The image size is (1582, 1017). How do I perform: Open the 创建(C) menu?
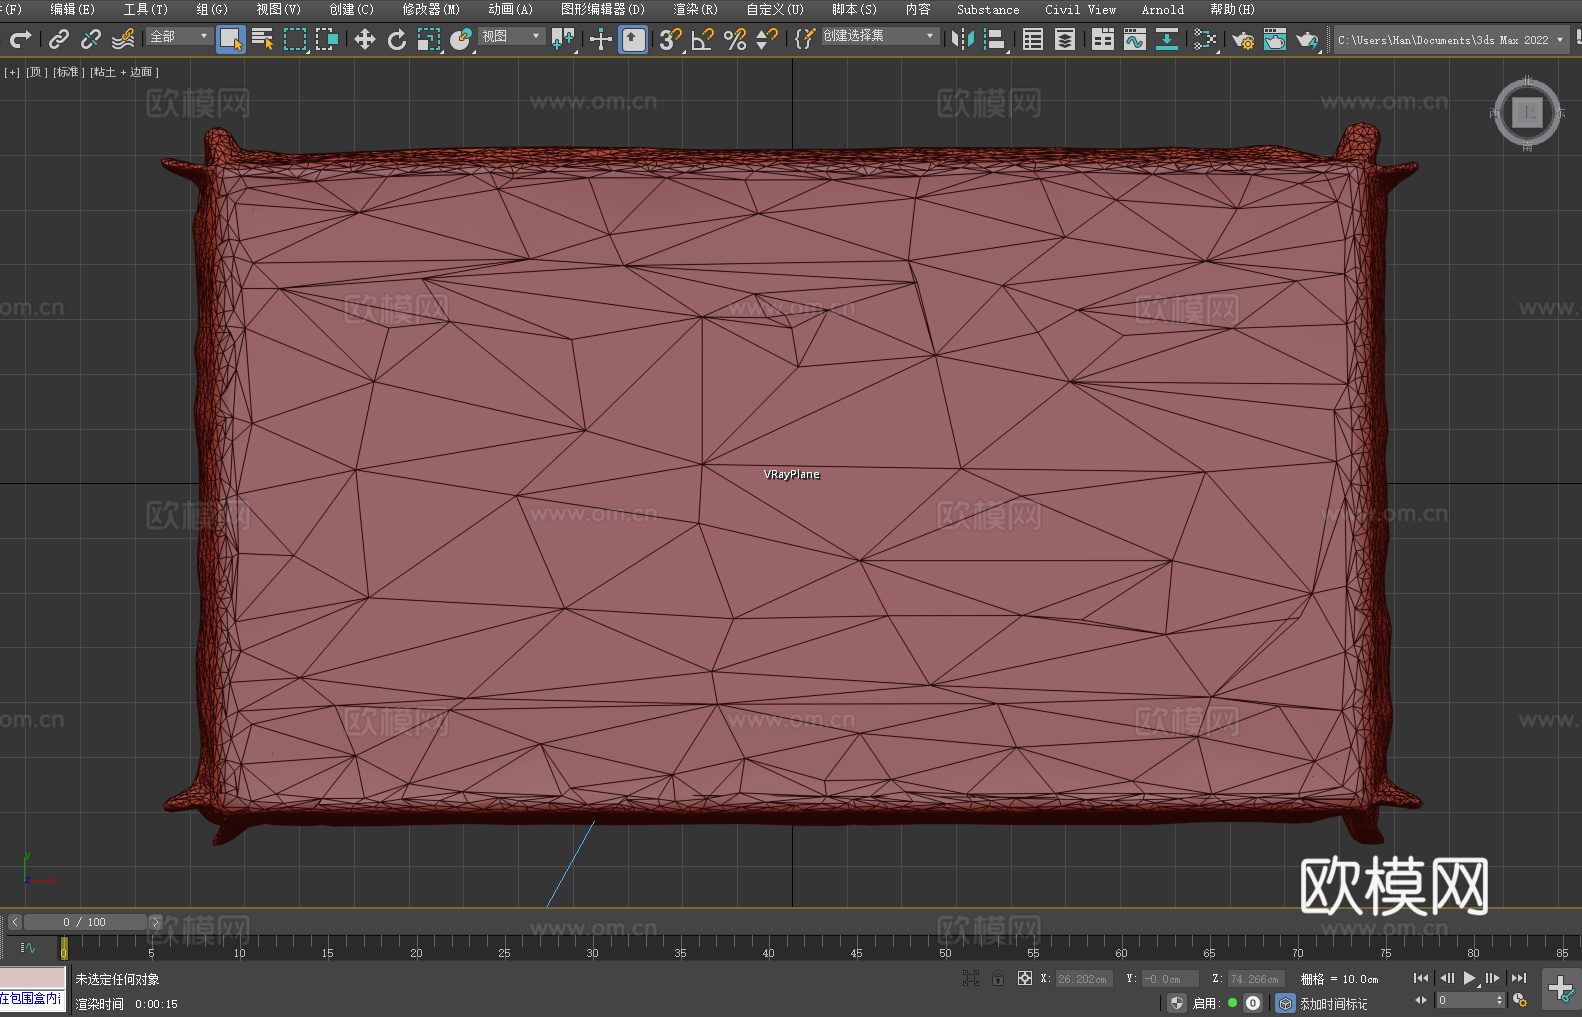[x=351, y=9]
